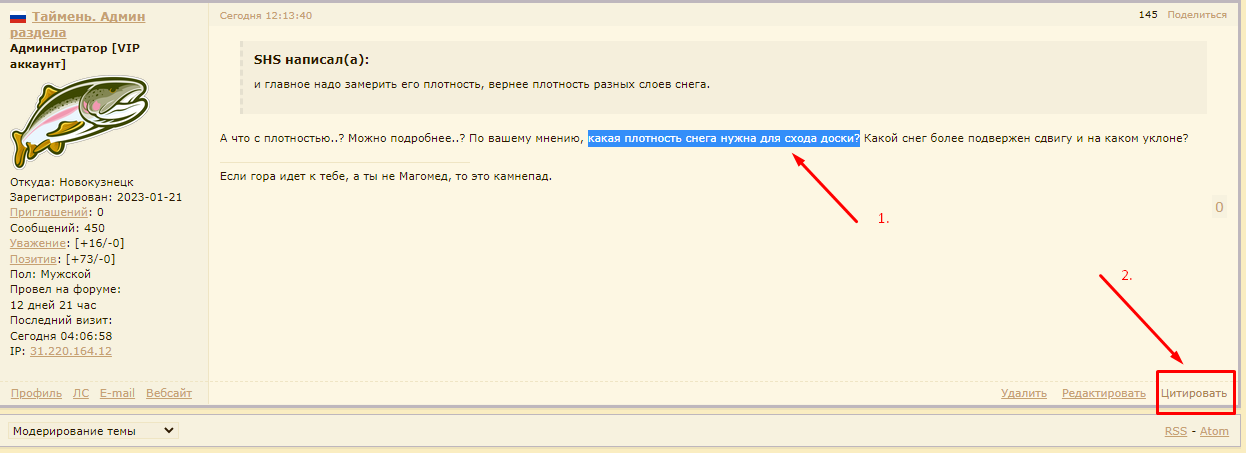Click Редактировать to edit the post
1246x453 pixels.
click(x=1104, y=393)
